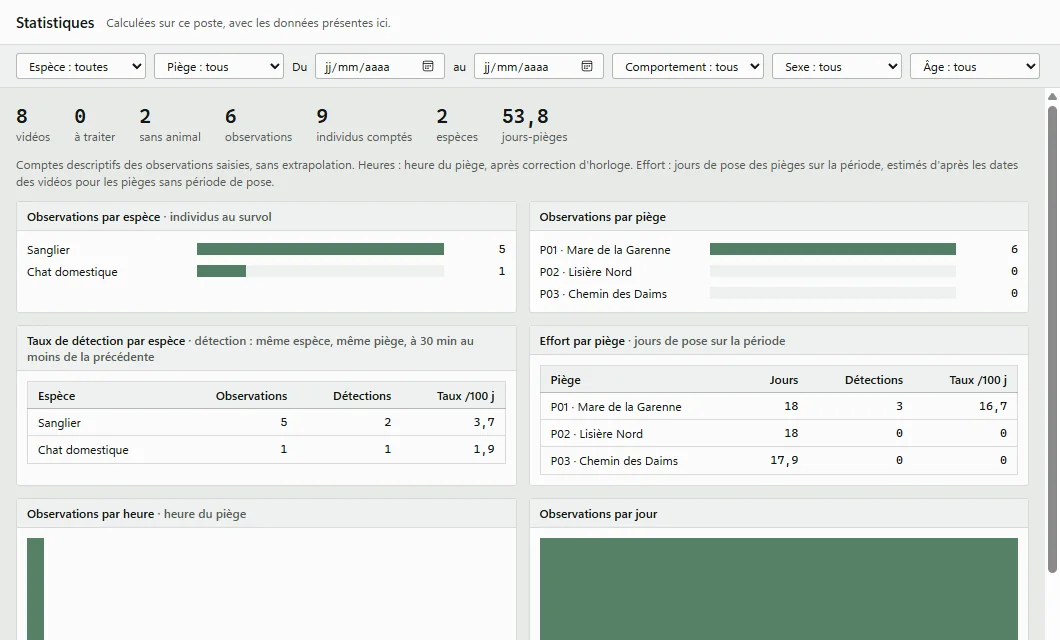Click 'P02 · Lisière Nord' in Observations par piège
The height and width of the screenshot is (640, 1060).
coord(585,272)
